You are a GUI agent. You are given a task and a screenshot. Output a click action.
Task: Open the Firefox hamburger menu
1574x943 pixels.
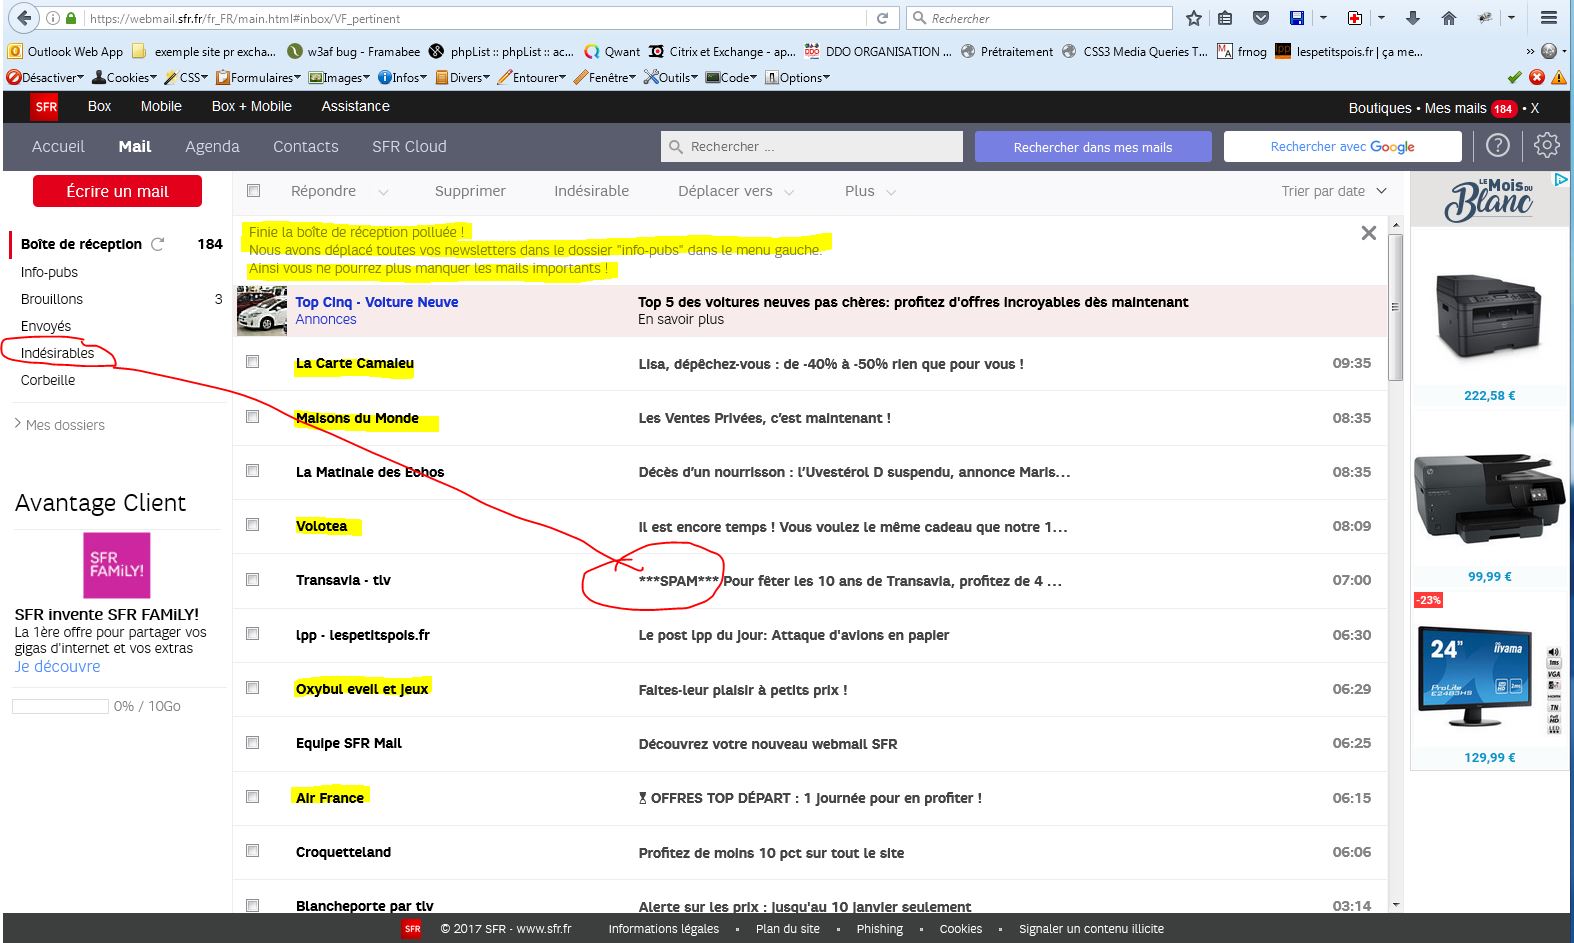(1548, 18)
